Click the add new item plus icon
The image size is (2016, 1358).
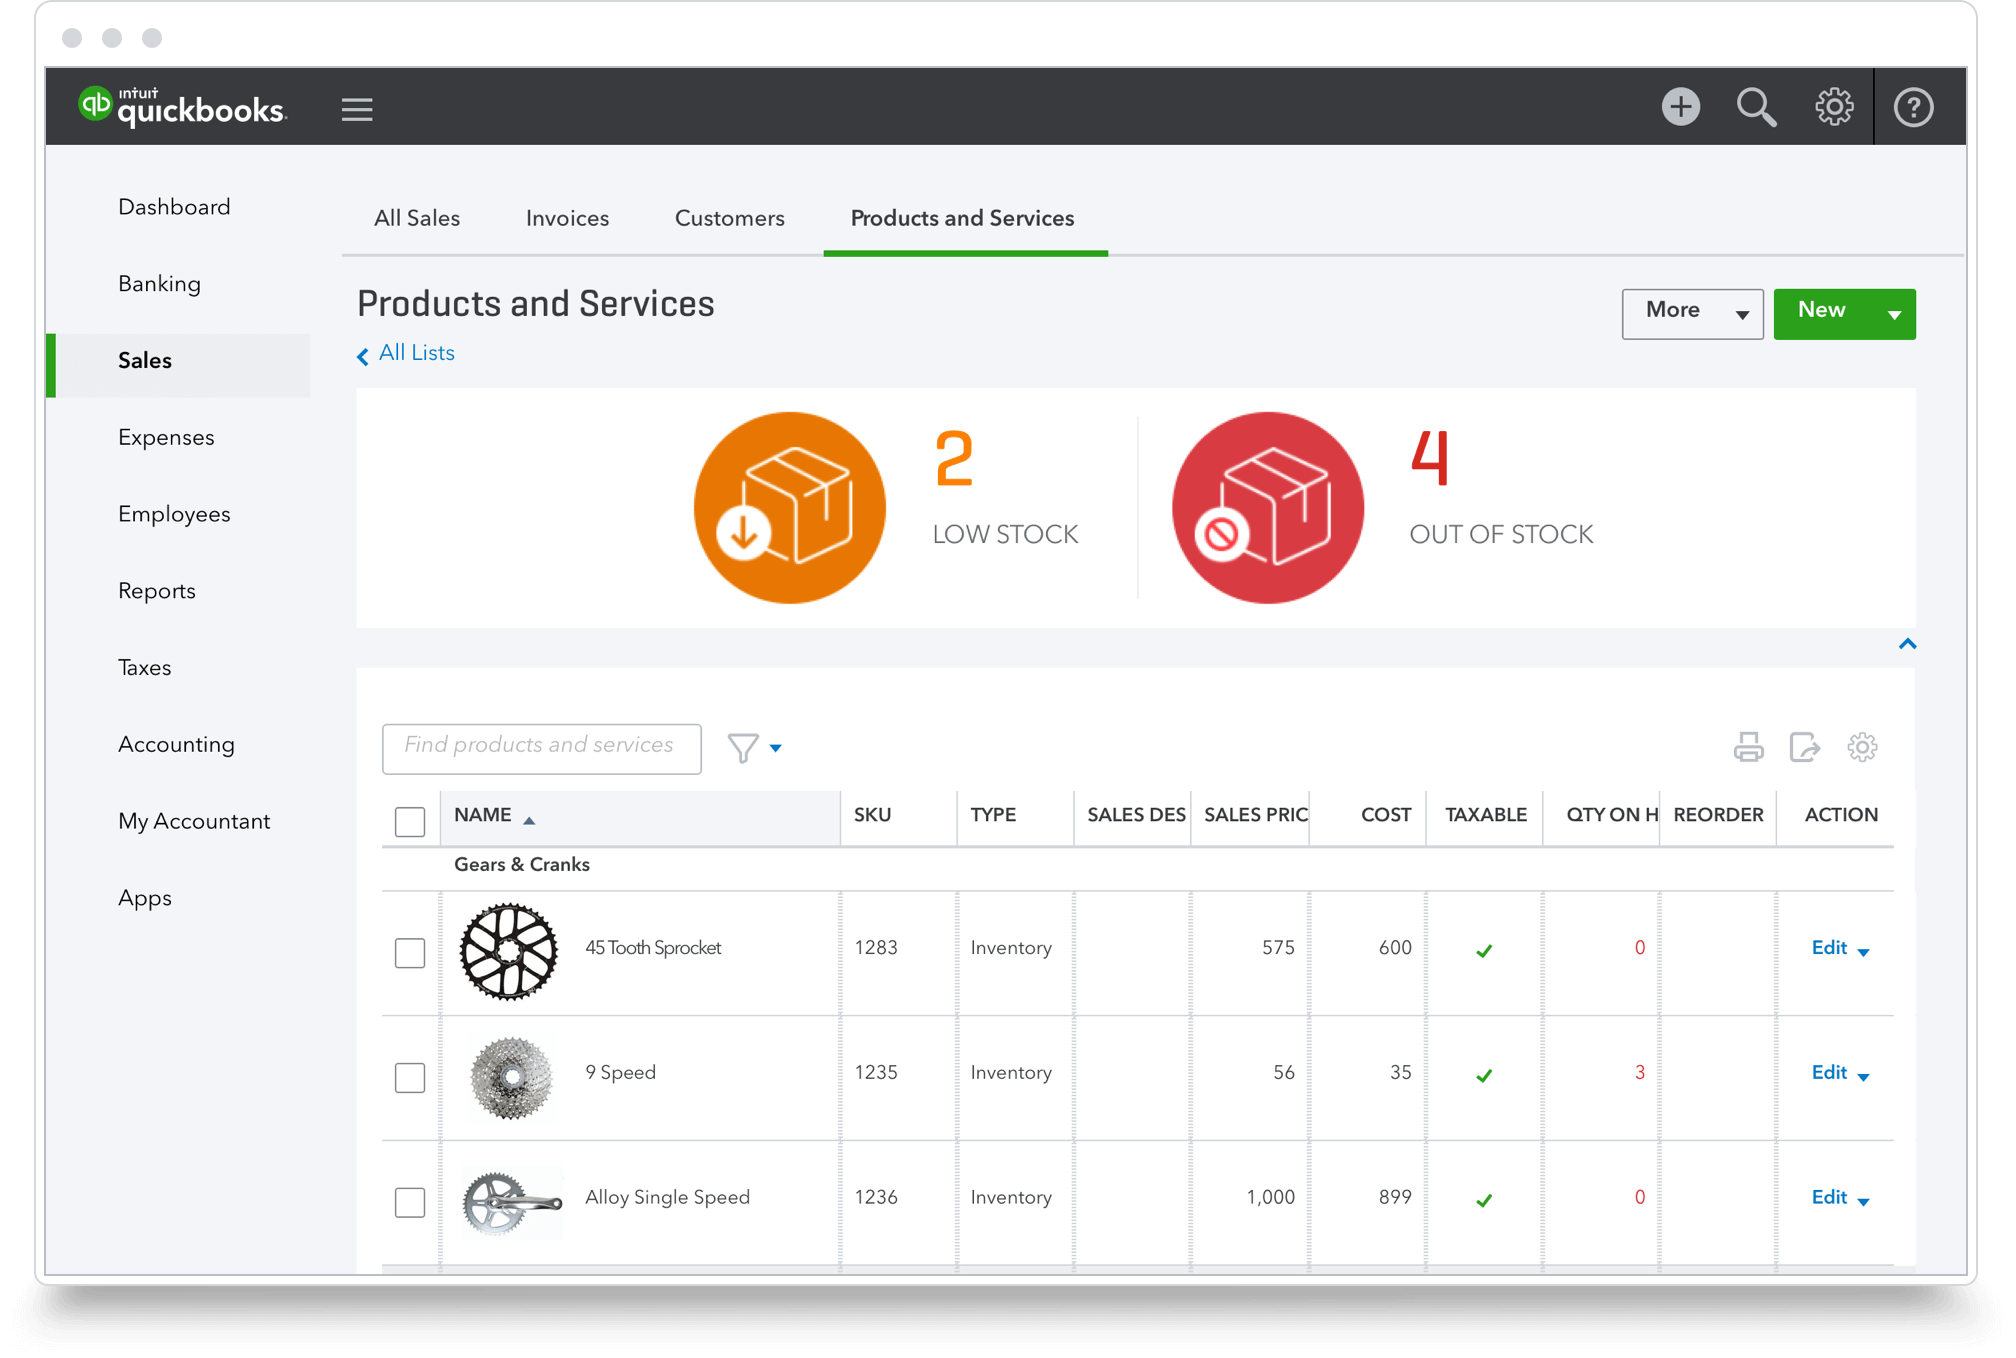[1679, 106]
